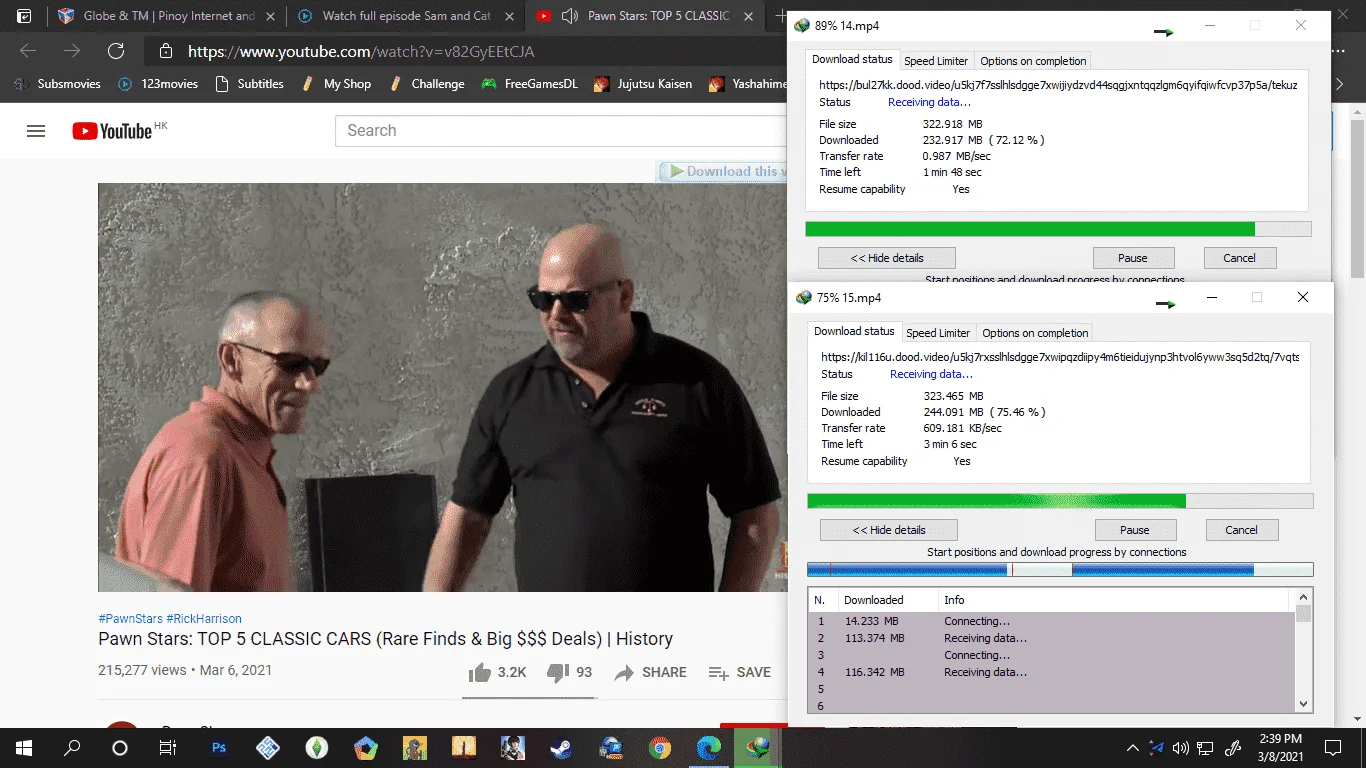This screenshot has height=768, width=1366.
Task: Click the Download this video banner button
Action: coord(722,172)
